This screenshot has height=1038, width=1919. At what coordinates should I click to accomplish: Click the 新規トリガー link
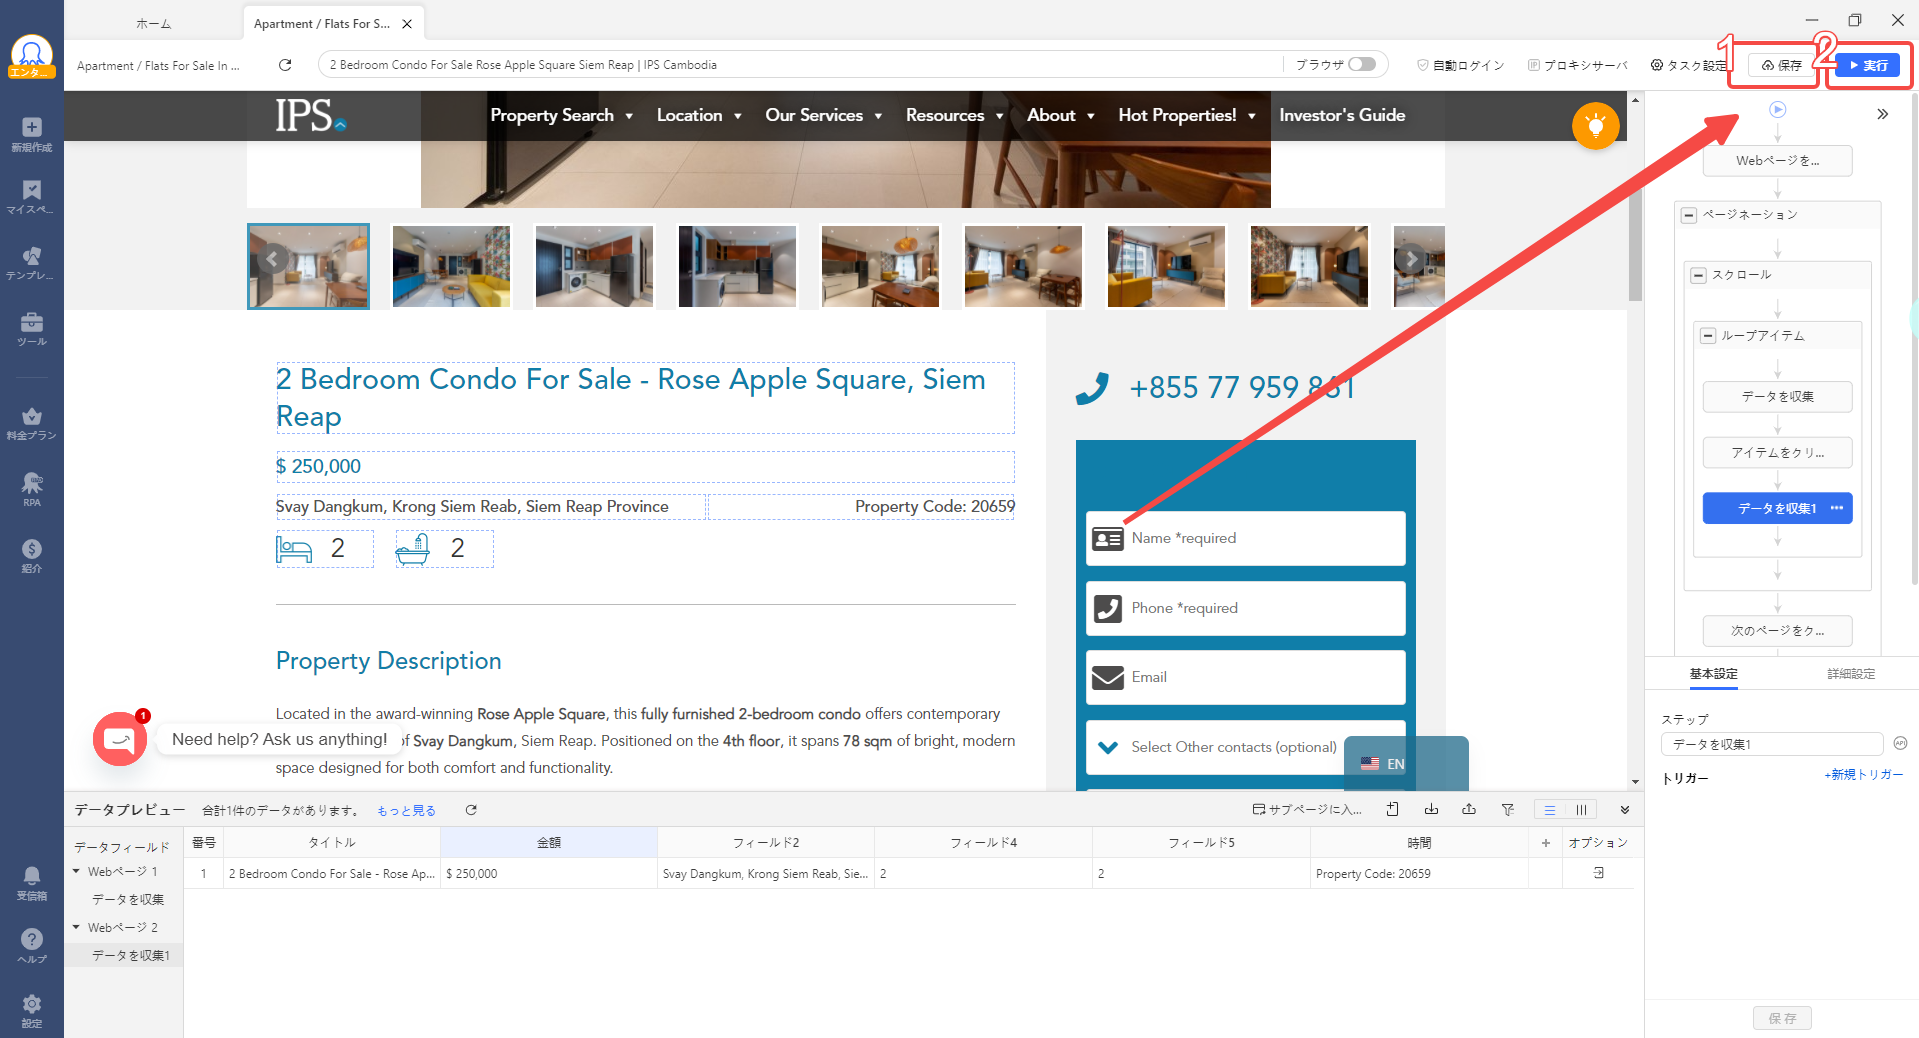tap(1863, 775)
